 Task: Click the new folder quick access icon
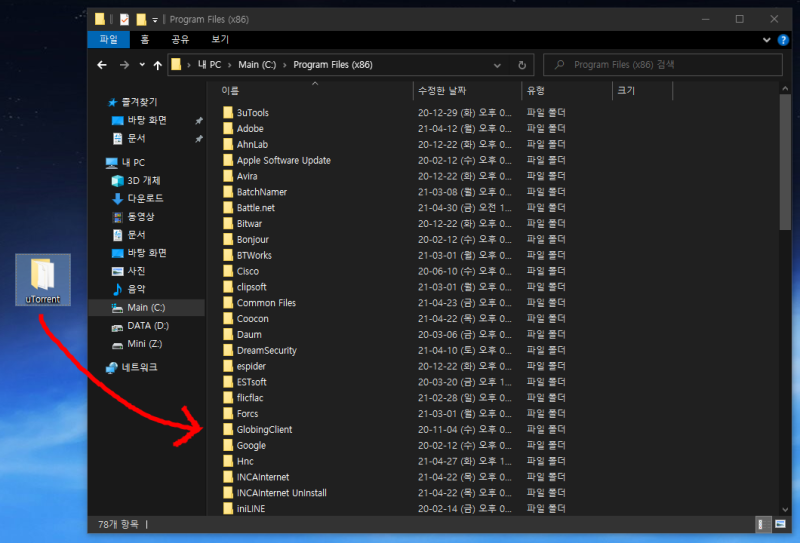(141, 19)
